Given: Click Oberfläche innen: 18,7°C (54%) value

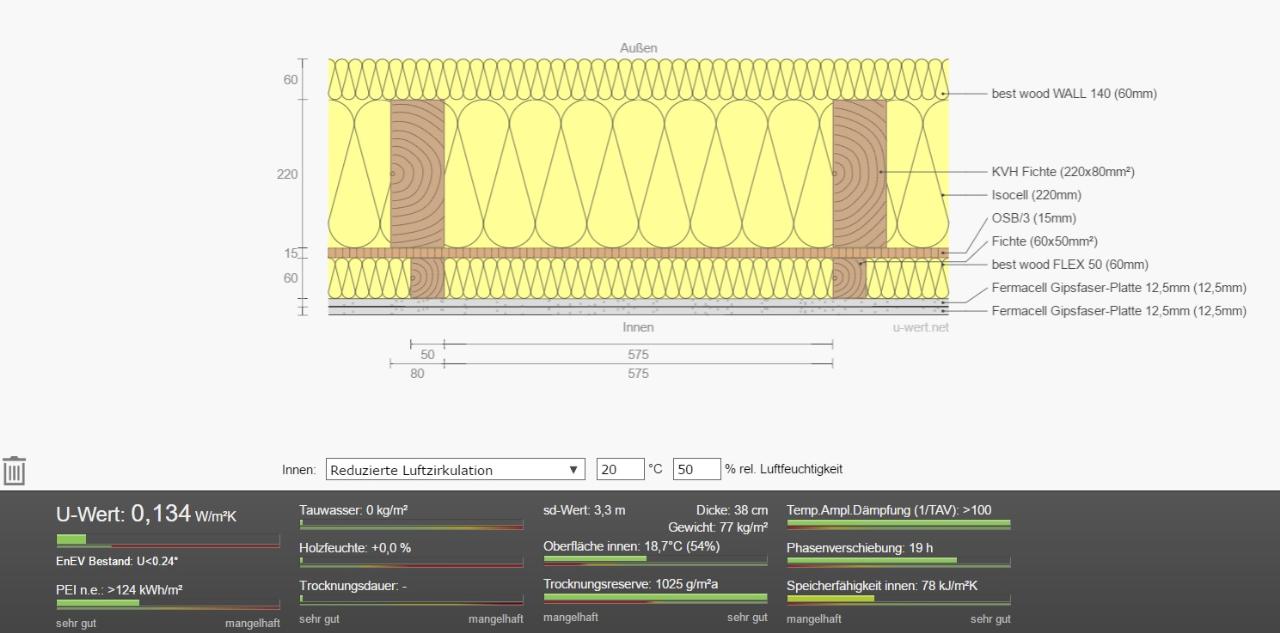Looking at the screenshot, I should pyautogui.click(x=631, y=546).
